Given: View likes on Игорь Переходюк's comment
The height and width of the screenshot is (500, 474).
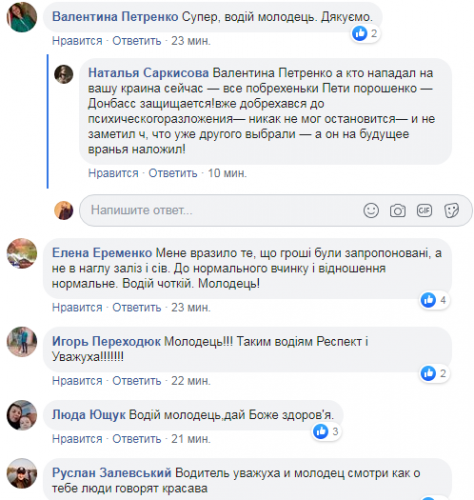Looking at the screenshot, I should coord(434,373).
